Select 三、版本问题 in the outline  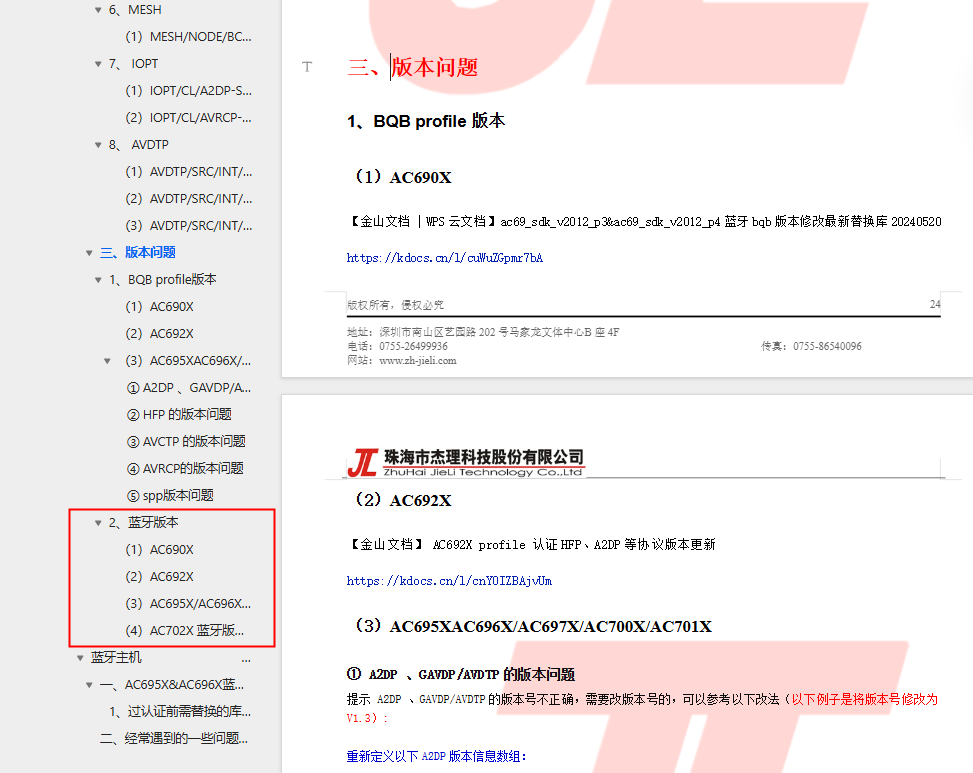(x=138, y=252)
